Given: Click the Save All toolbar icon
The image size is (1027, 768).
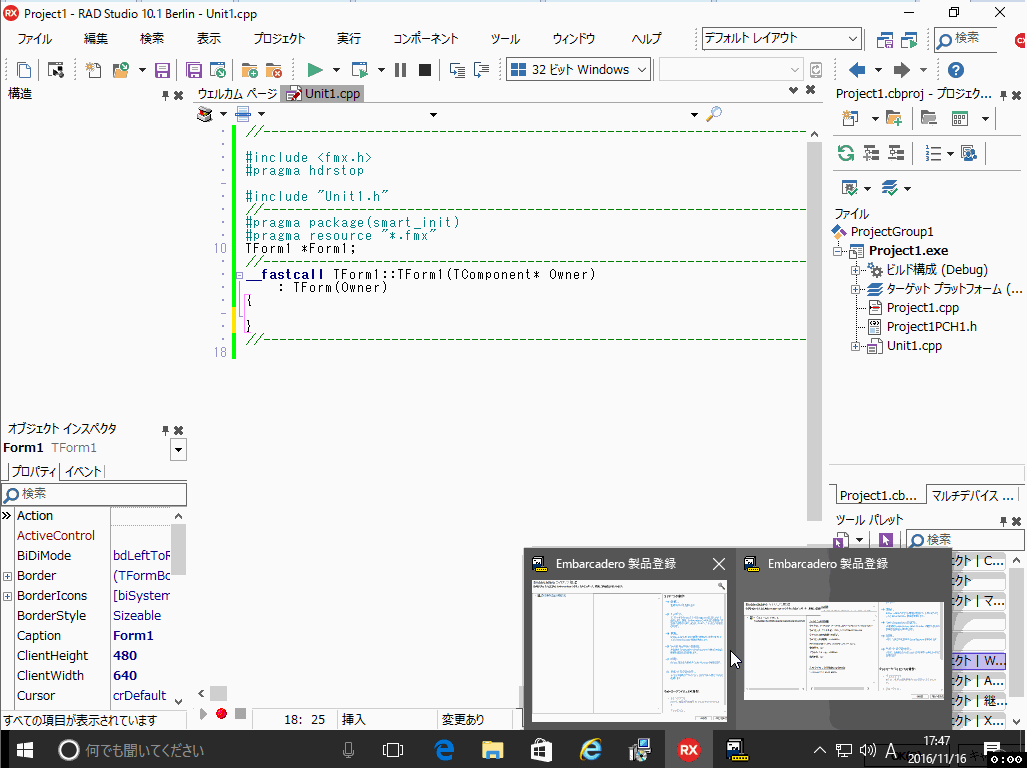Looking at the screenshot, I should (195, 69).
